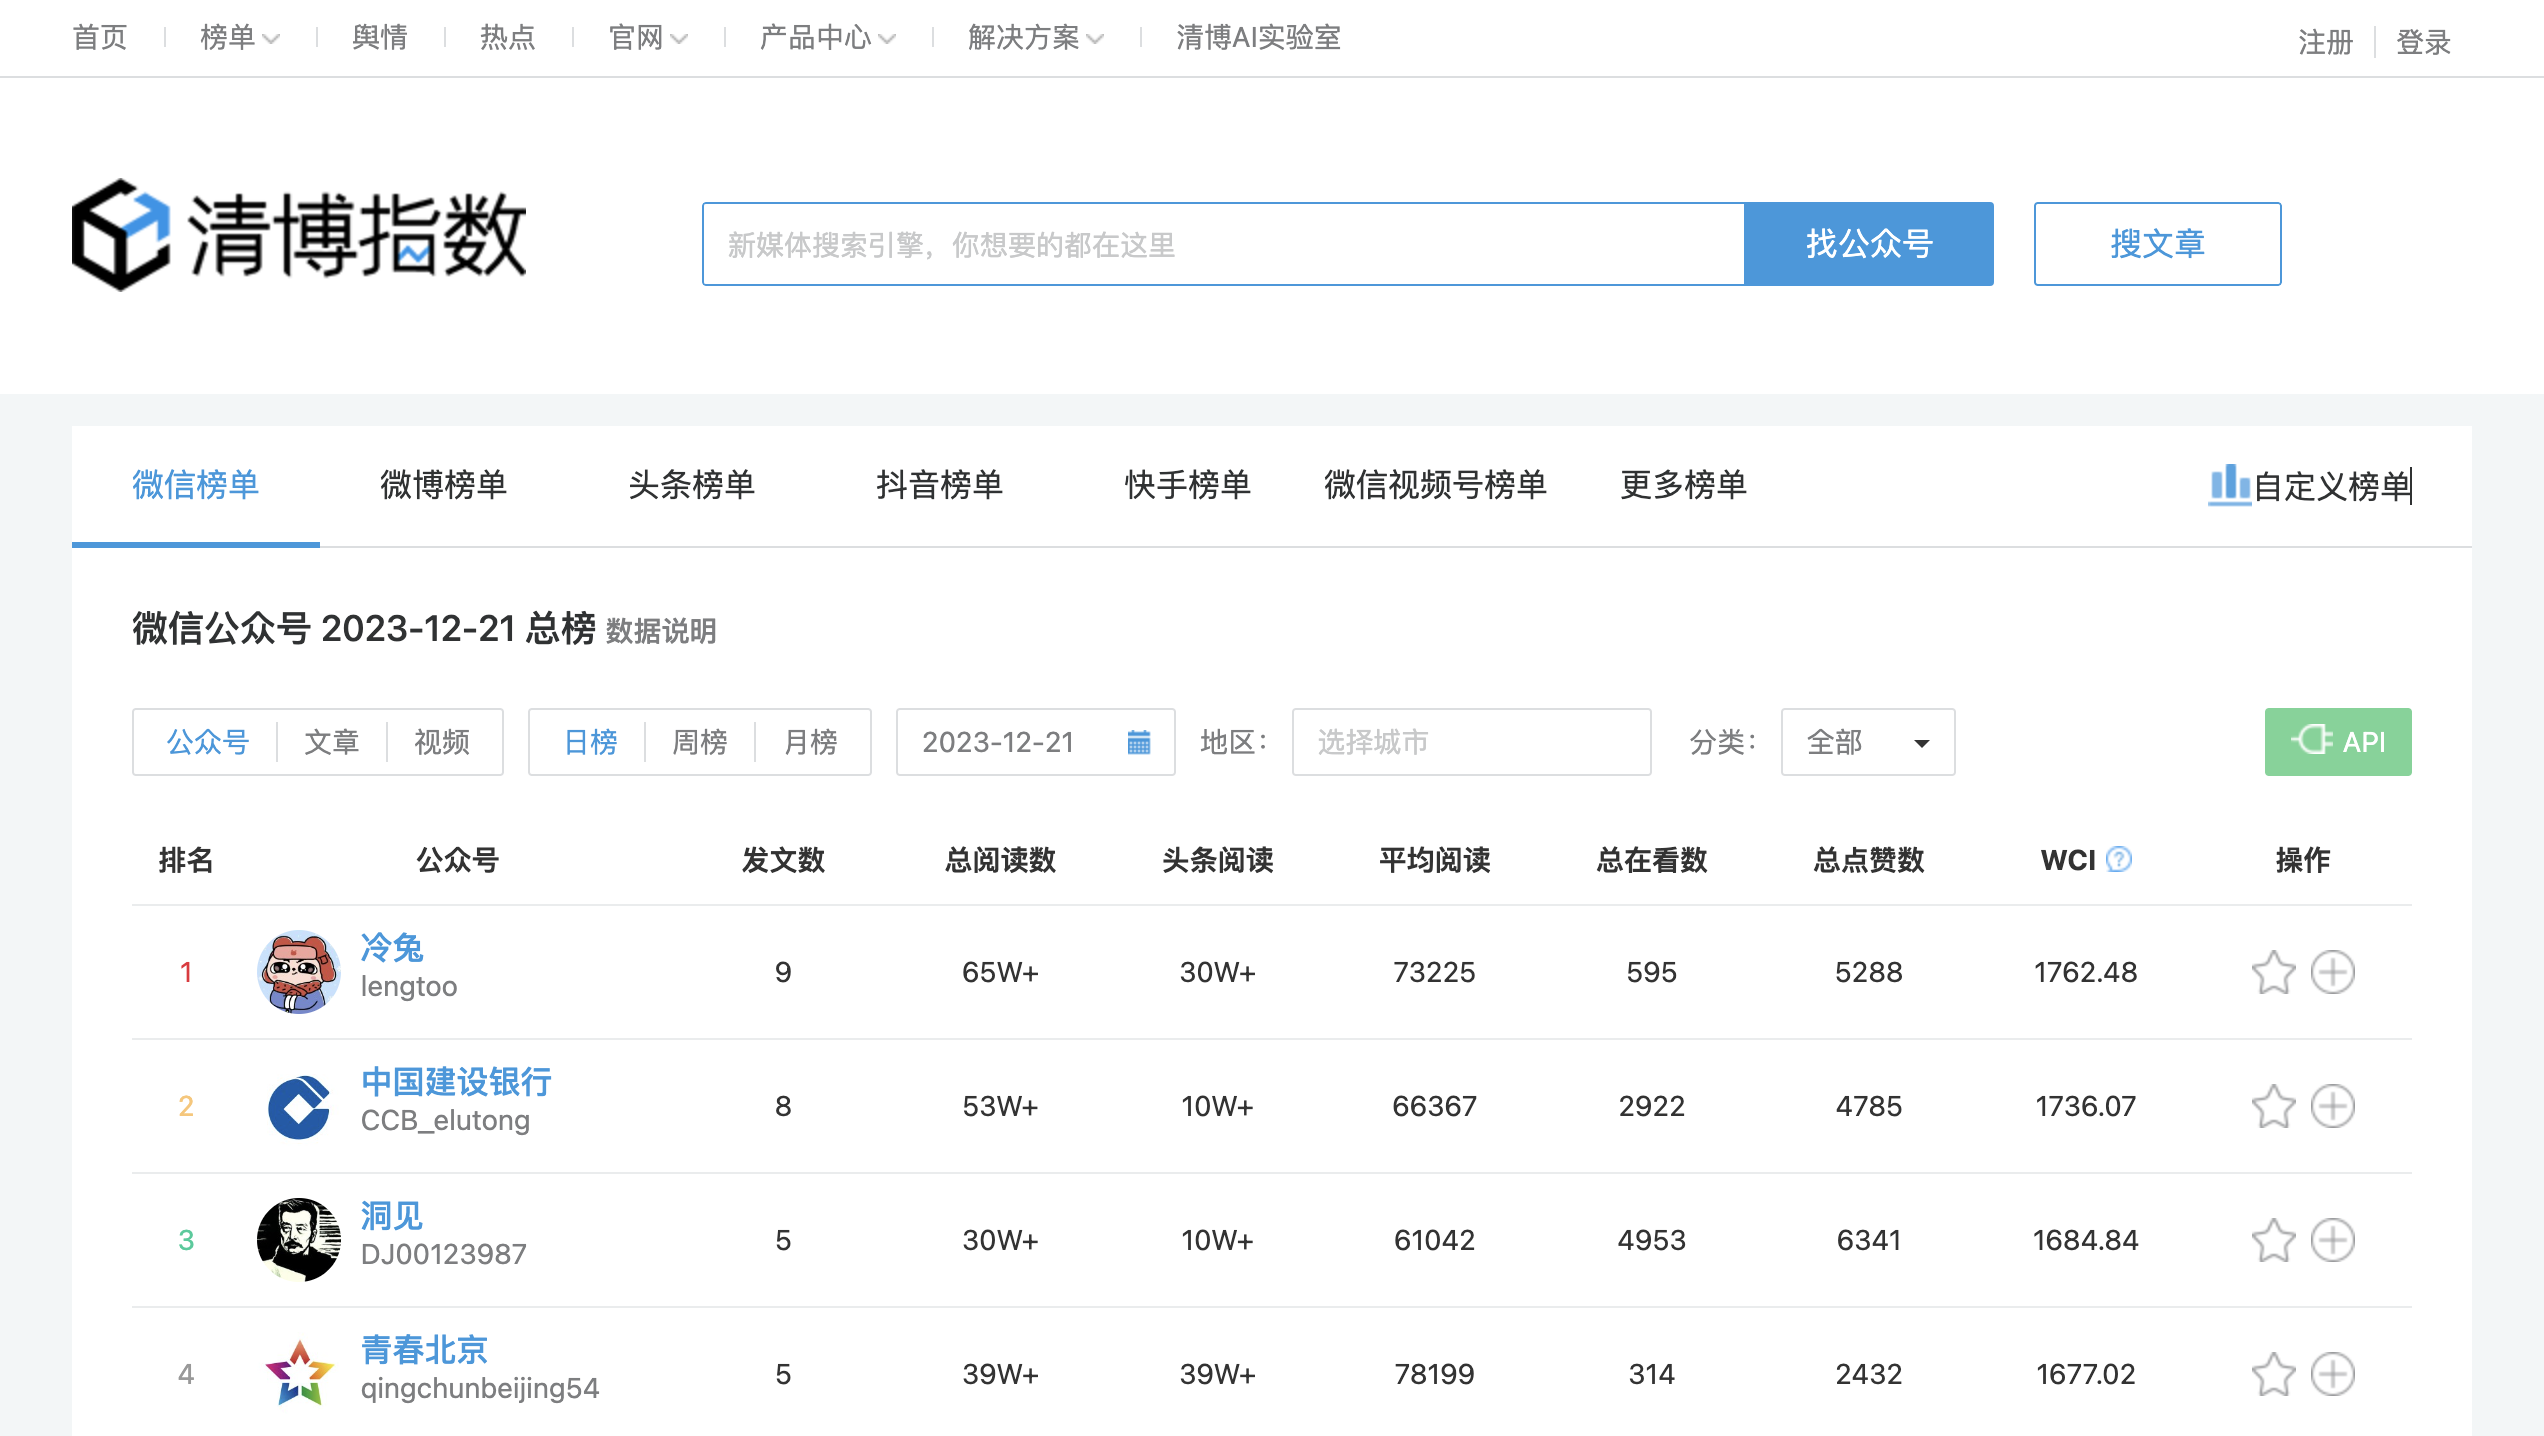Switch to the 抖音榜单 tab

940,485
